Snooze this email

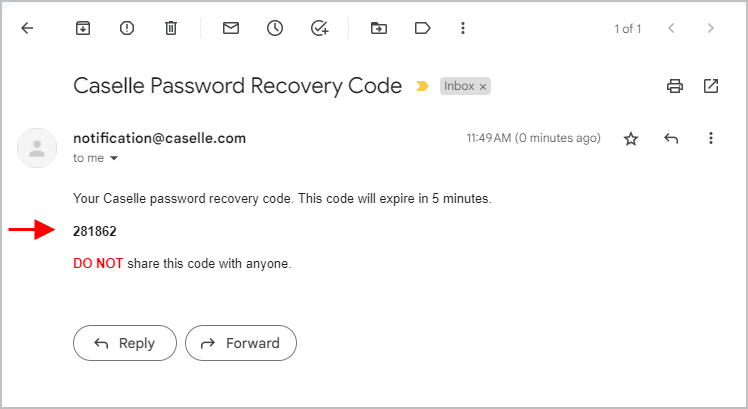pos(275,28)
